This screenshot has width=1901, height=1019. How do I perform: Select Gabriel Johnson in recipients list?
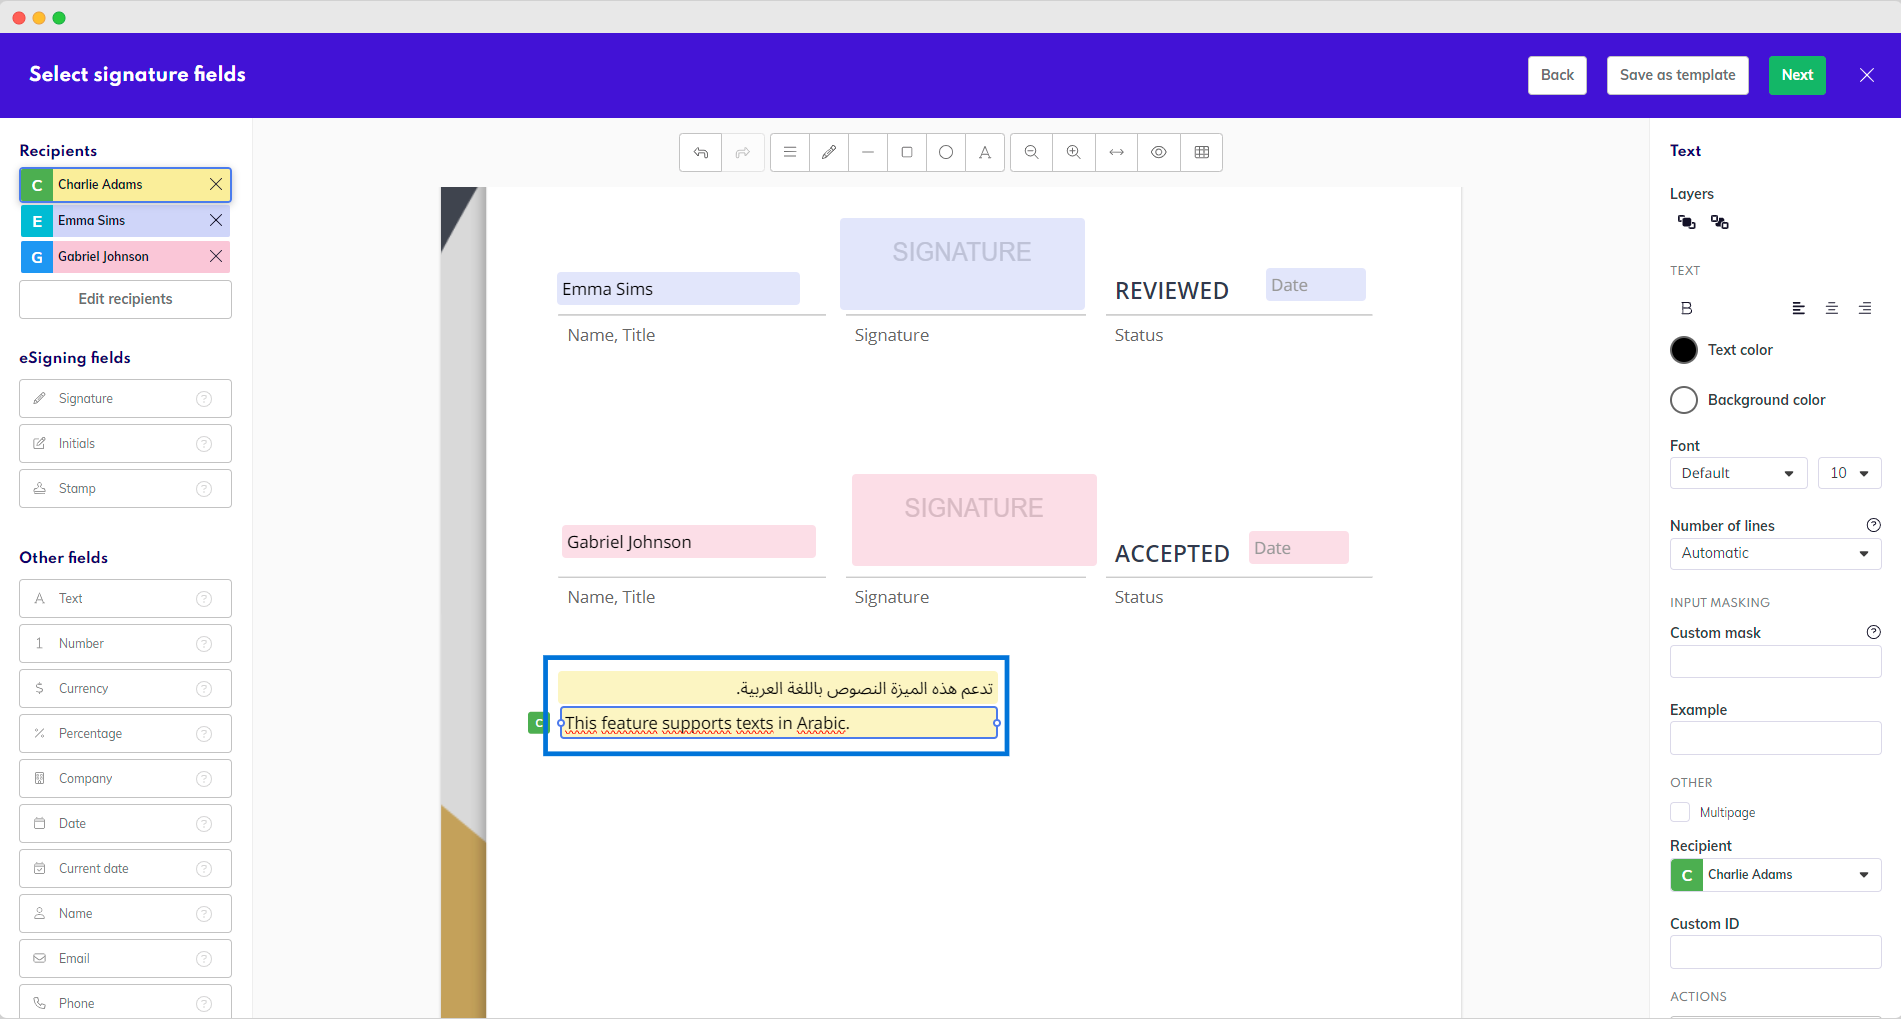[125, 257]
